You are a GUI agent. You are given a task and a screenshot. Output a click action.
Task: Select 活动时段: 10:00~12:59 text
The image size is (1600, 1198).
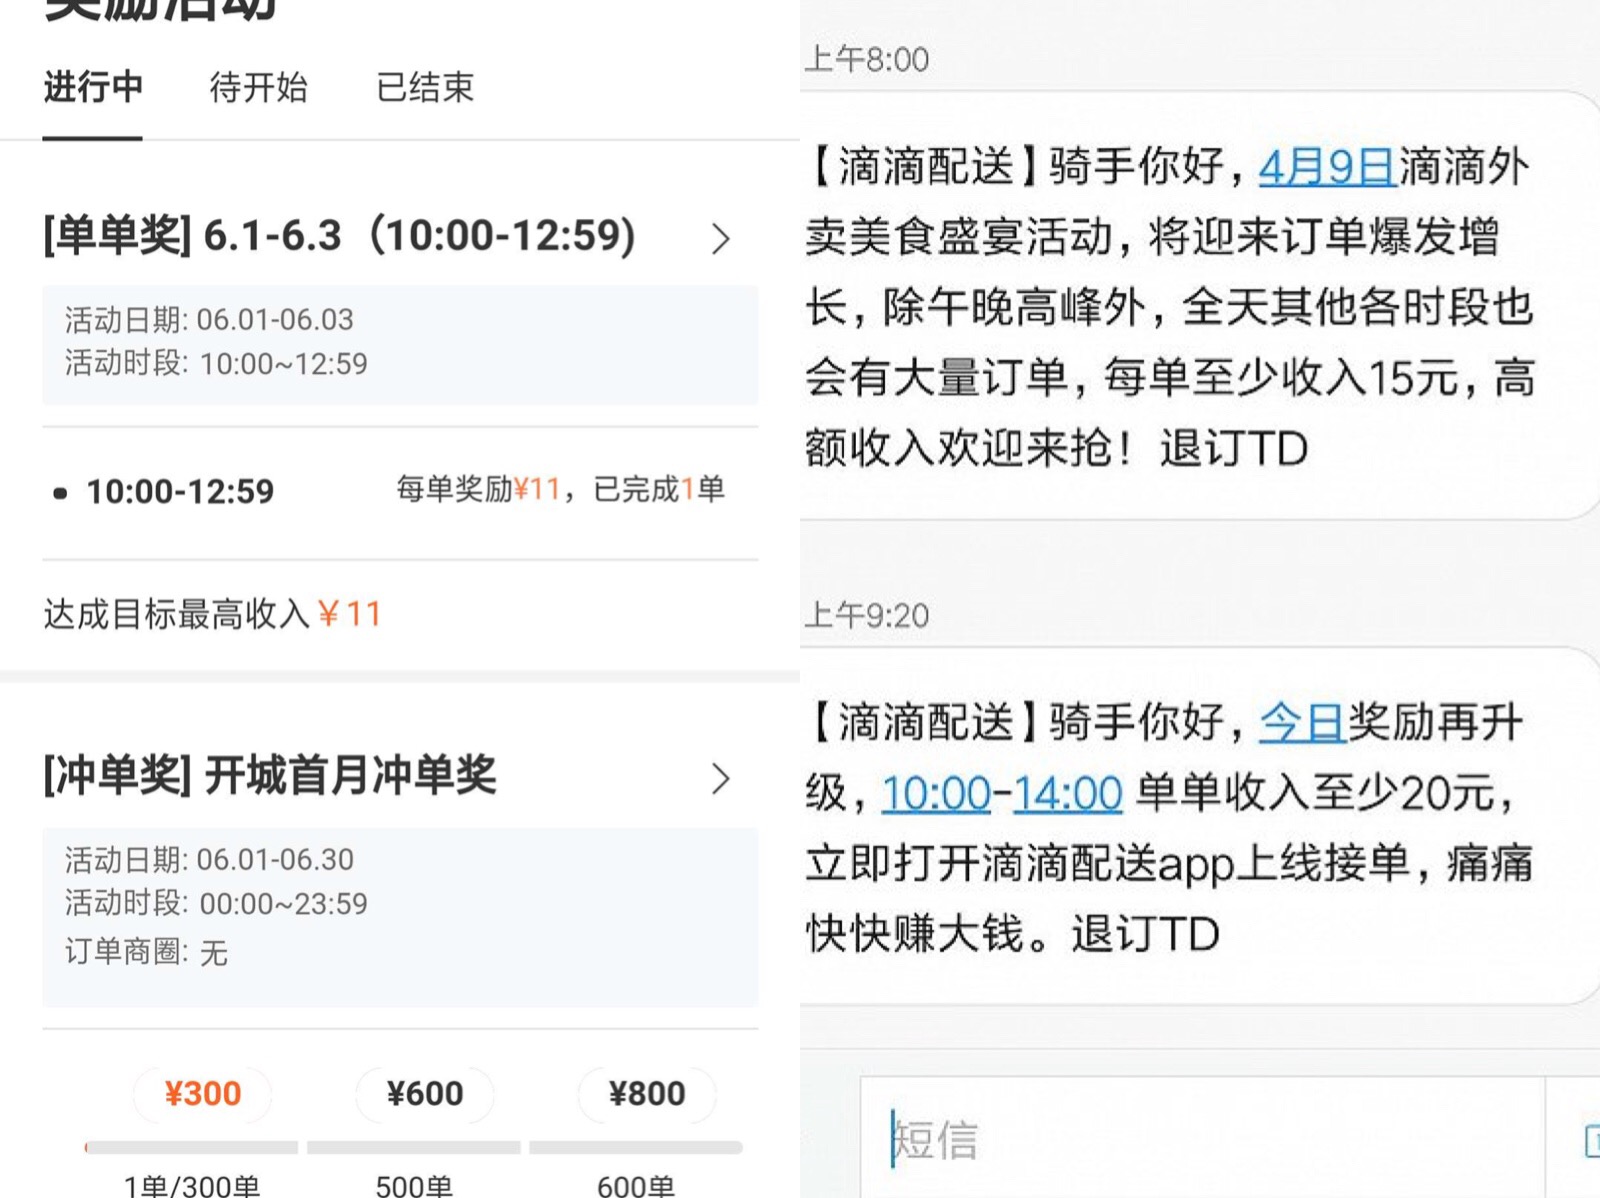[216, 364]
